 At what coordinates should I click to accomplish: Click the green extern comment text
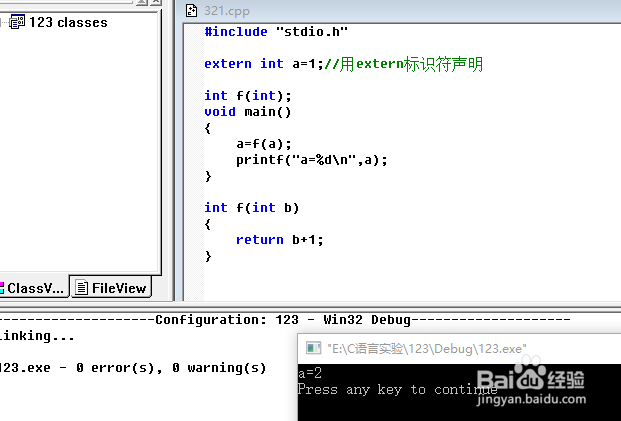(x=404, y=64)
